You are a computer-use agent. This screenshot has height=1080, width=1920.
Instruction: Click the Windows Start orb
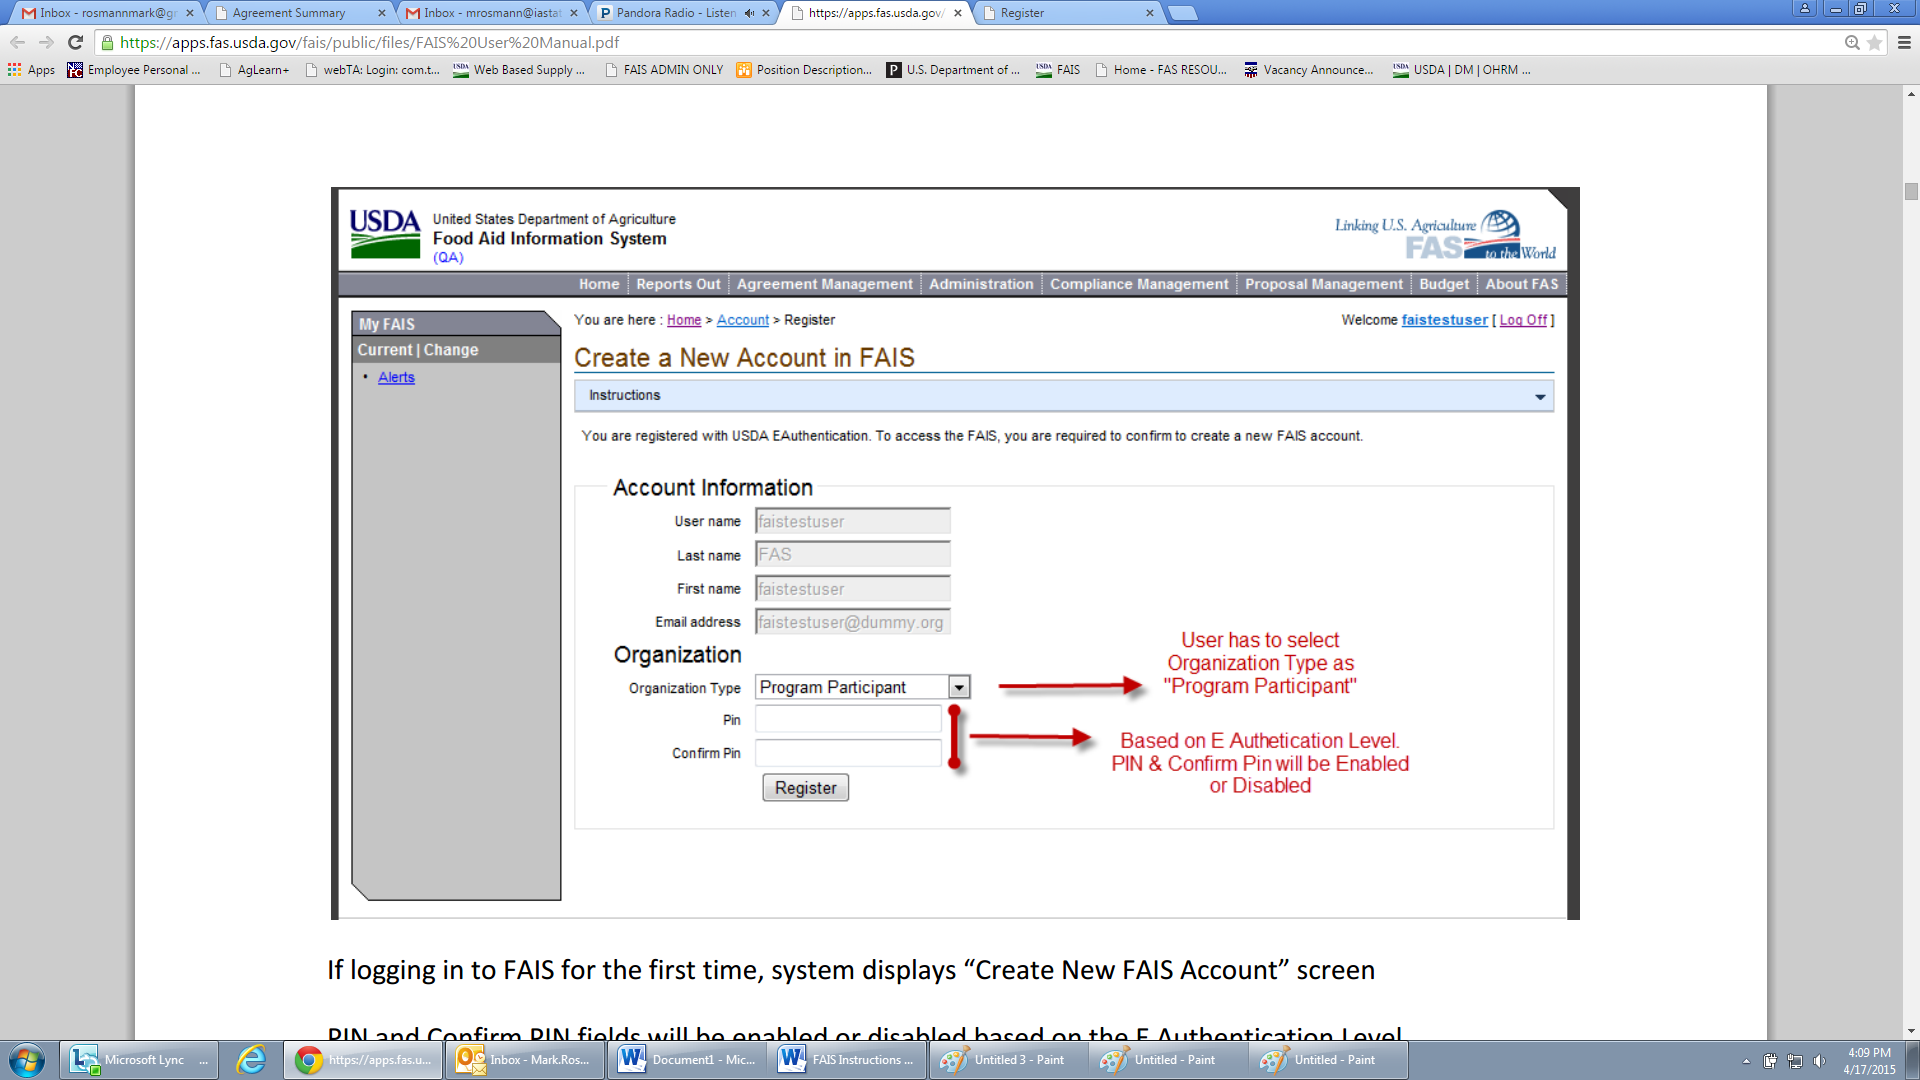(27, 1059)
